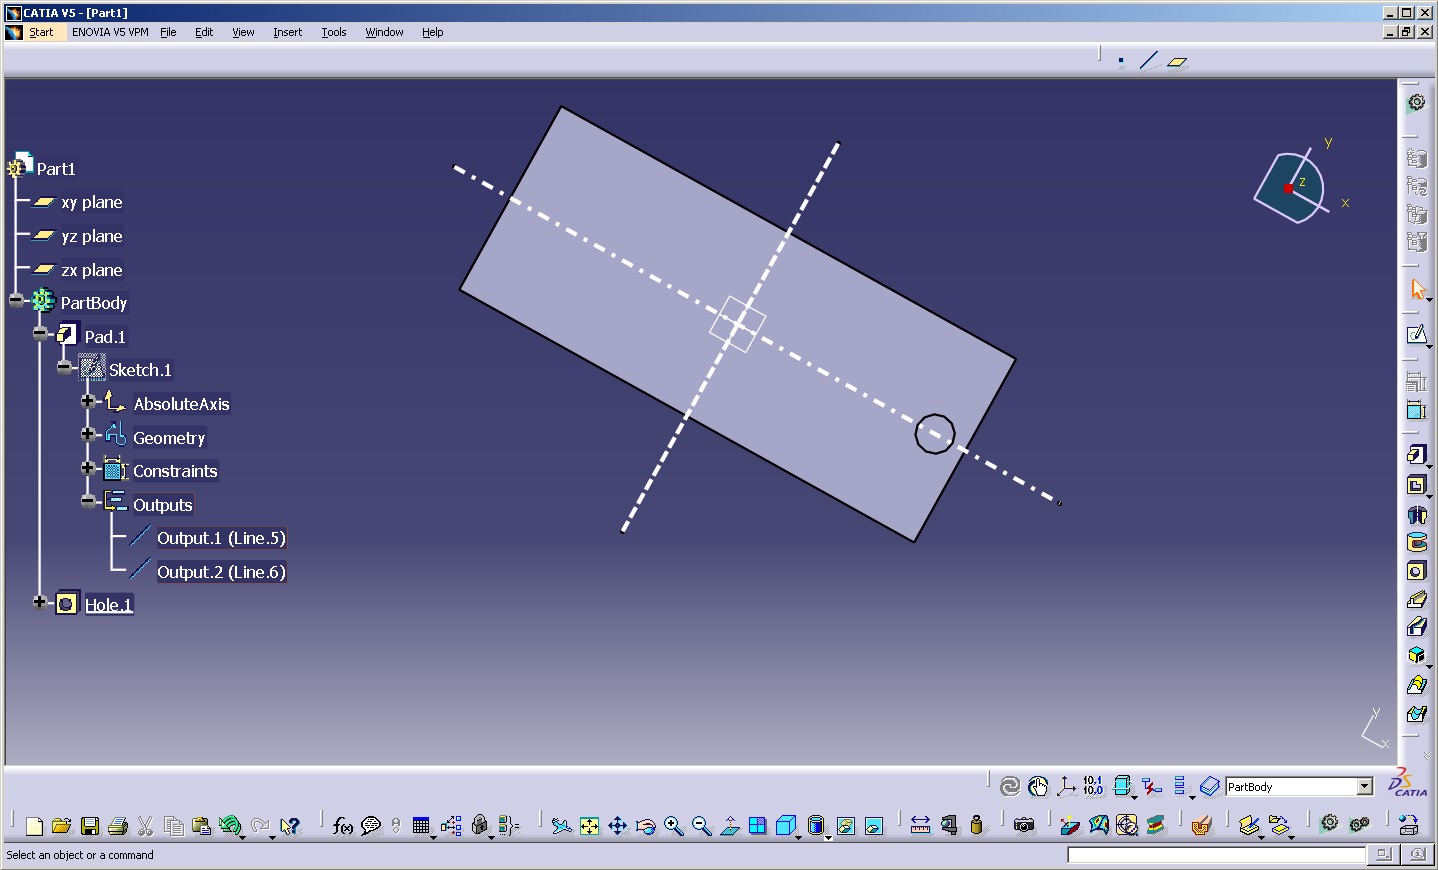The height and width of the screenshot is (870, 1438).
Task: Open the Formula f(x) editor
Action: click(342, 826)
